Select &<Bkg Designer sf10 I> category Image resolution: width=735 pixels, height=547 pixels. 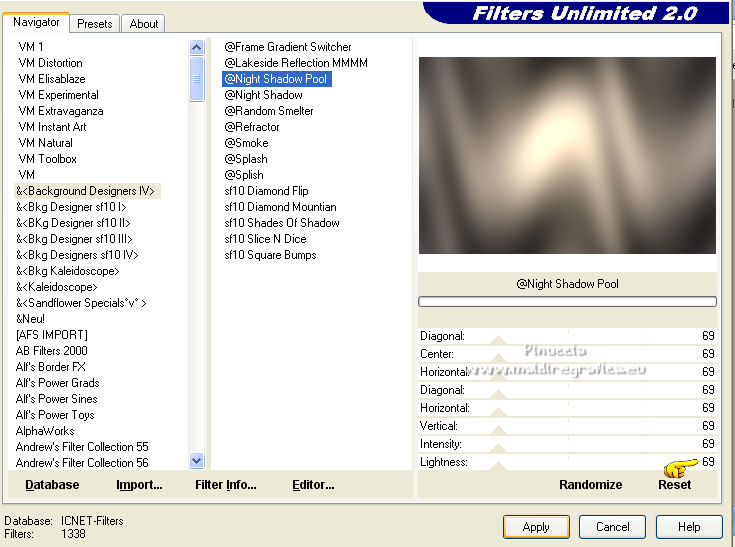click(x=71, y=207)
